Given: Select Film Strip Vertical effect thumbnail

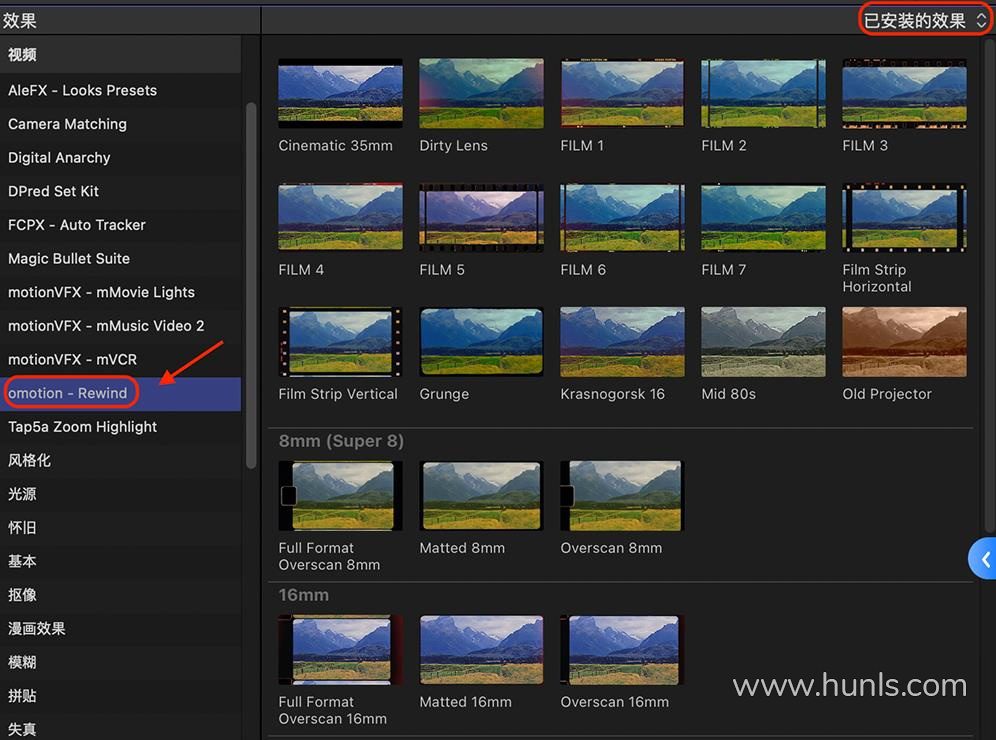Looking at the screenshot, I should point(340,342).
